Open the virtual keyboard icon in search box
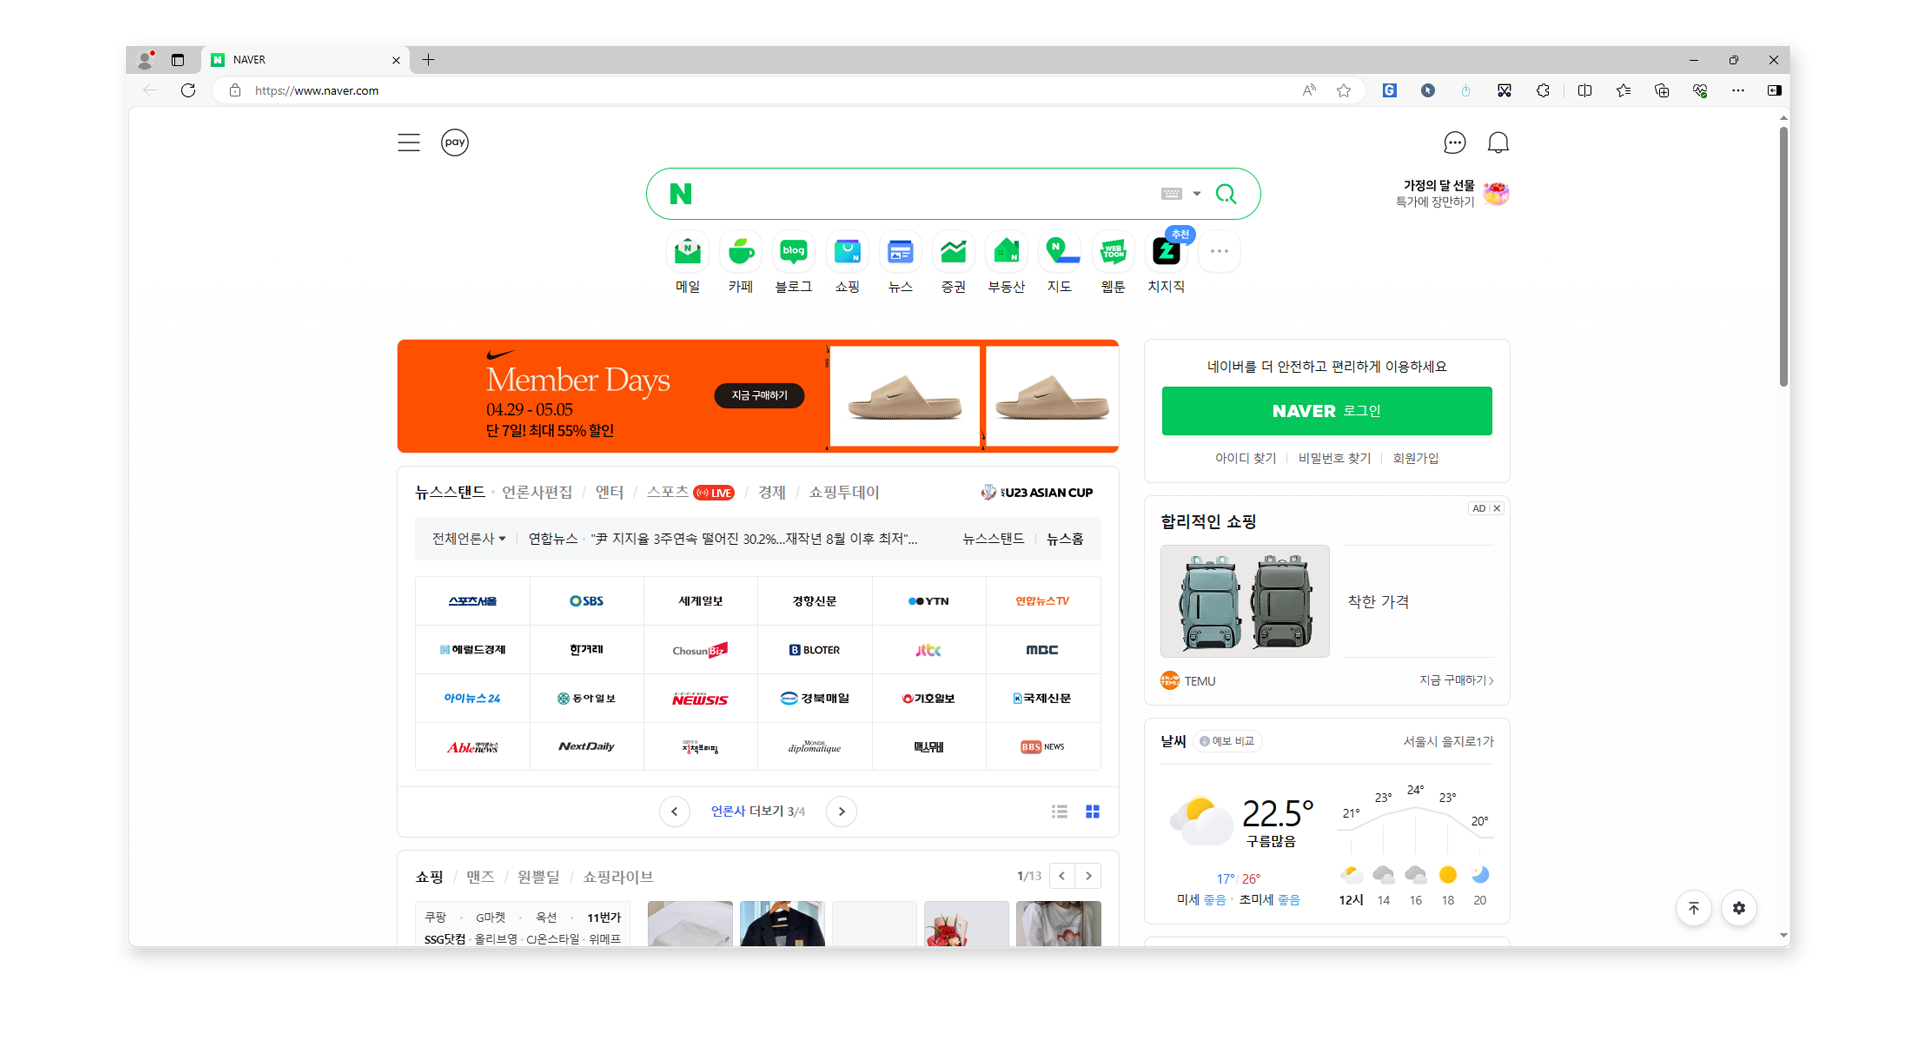1916x1038 pixels. (x=1171, y=194)
